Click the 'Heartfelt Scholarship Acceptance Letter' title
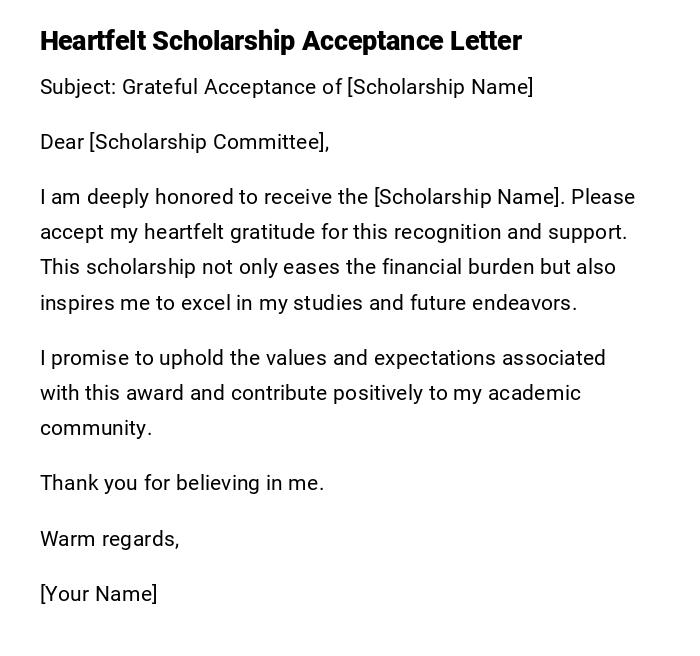Viewport: 700px width, 656px height. click(x=281, y=42)
